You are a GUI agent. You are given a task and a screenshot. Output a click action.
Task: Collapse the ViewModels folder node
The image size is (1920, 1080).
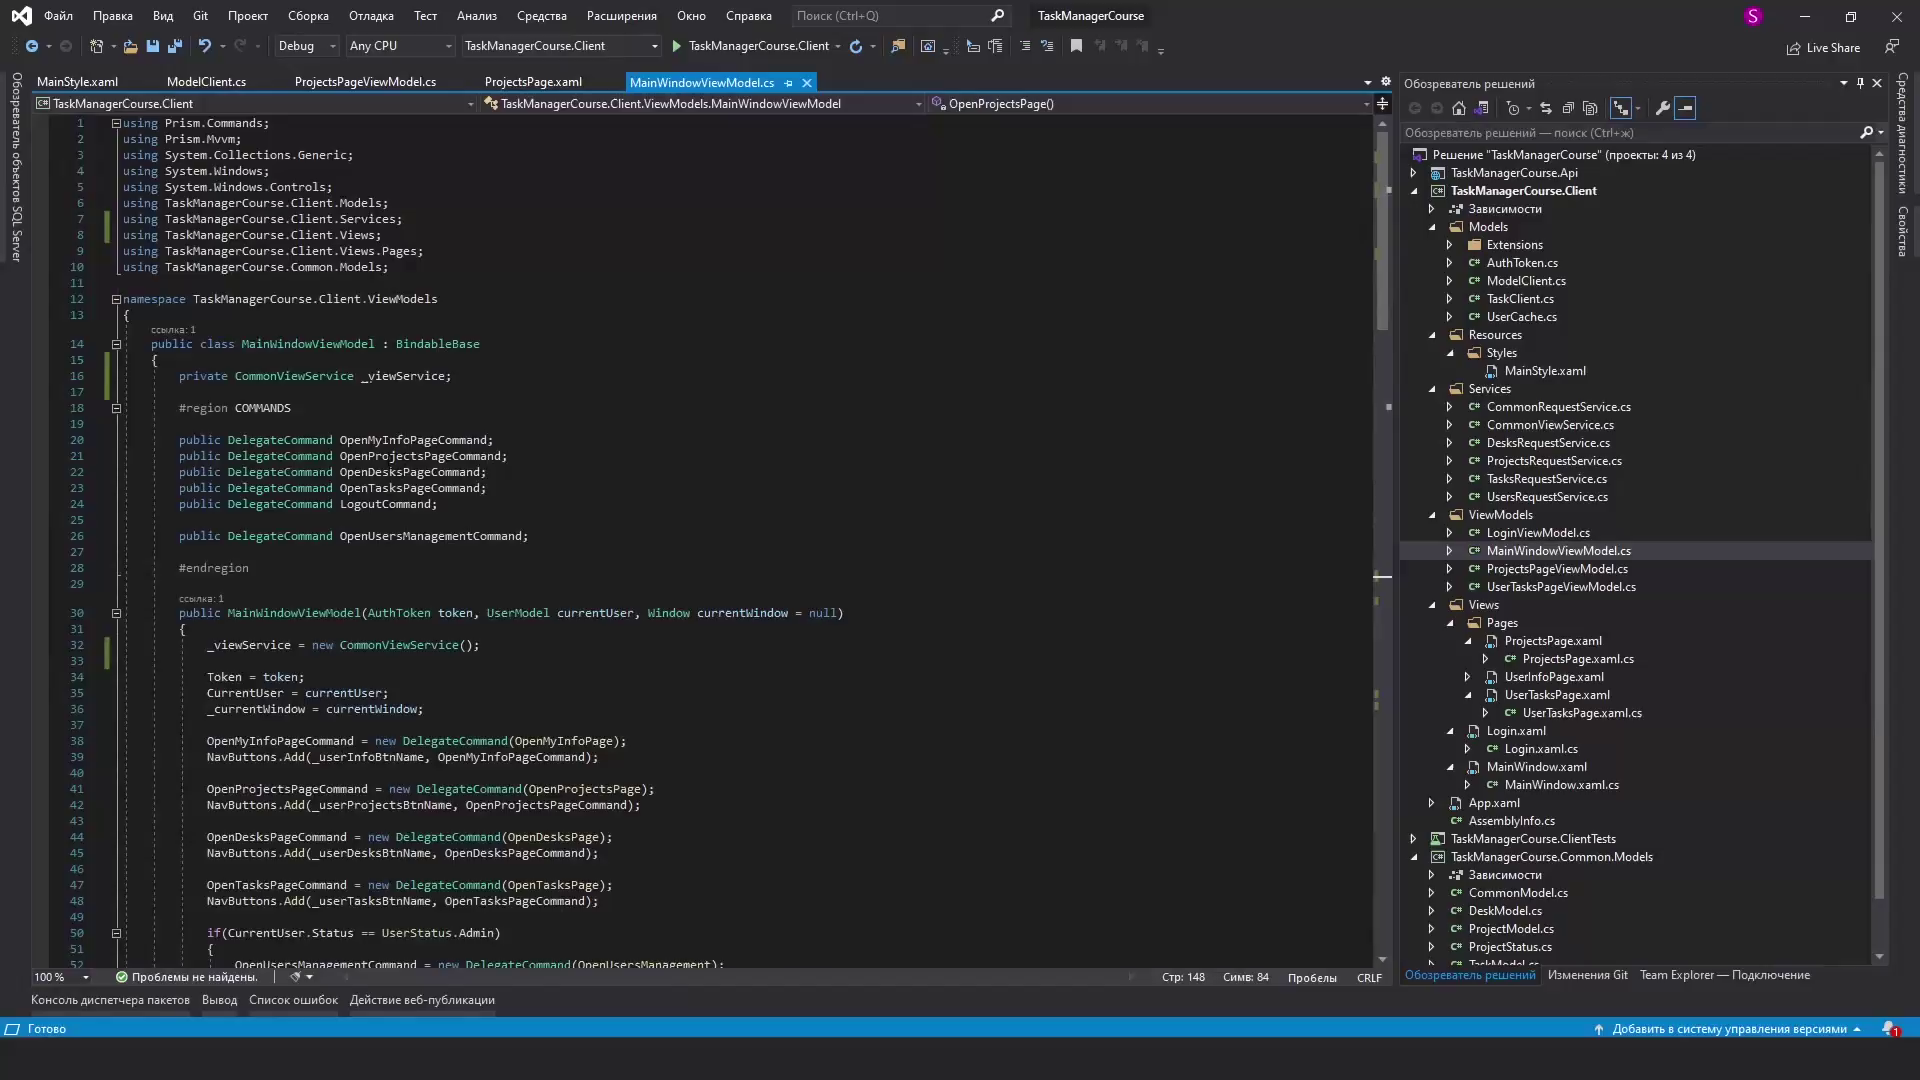coord(1432,515)
